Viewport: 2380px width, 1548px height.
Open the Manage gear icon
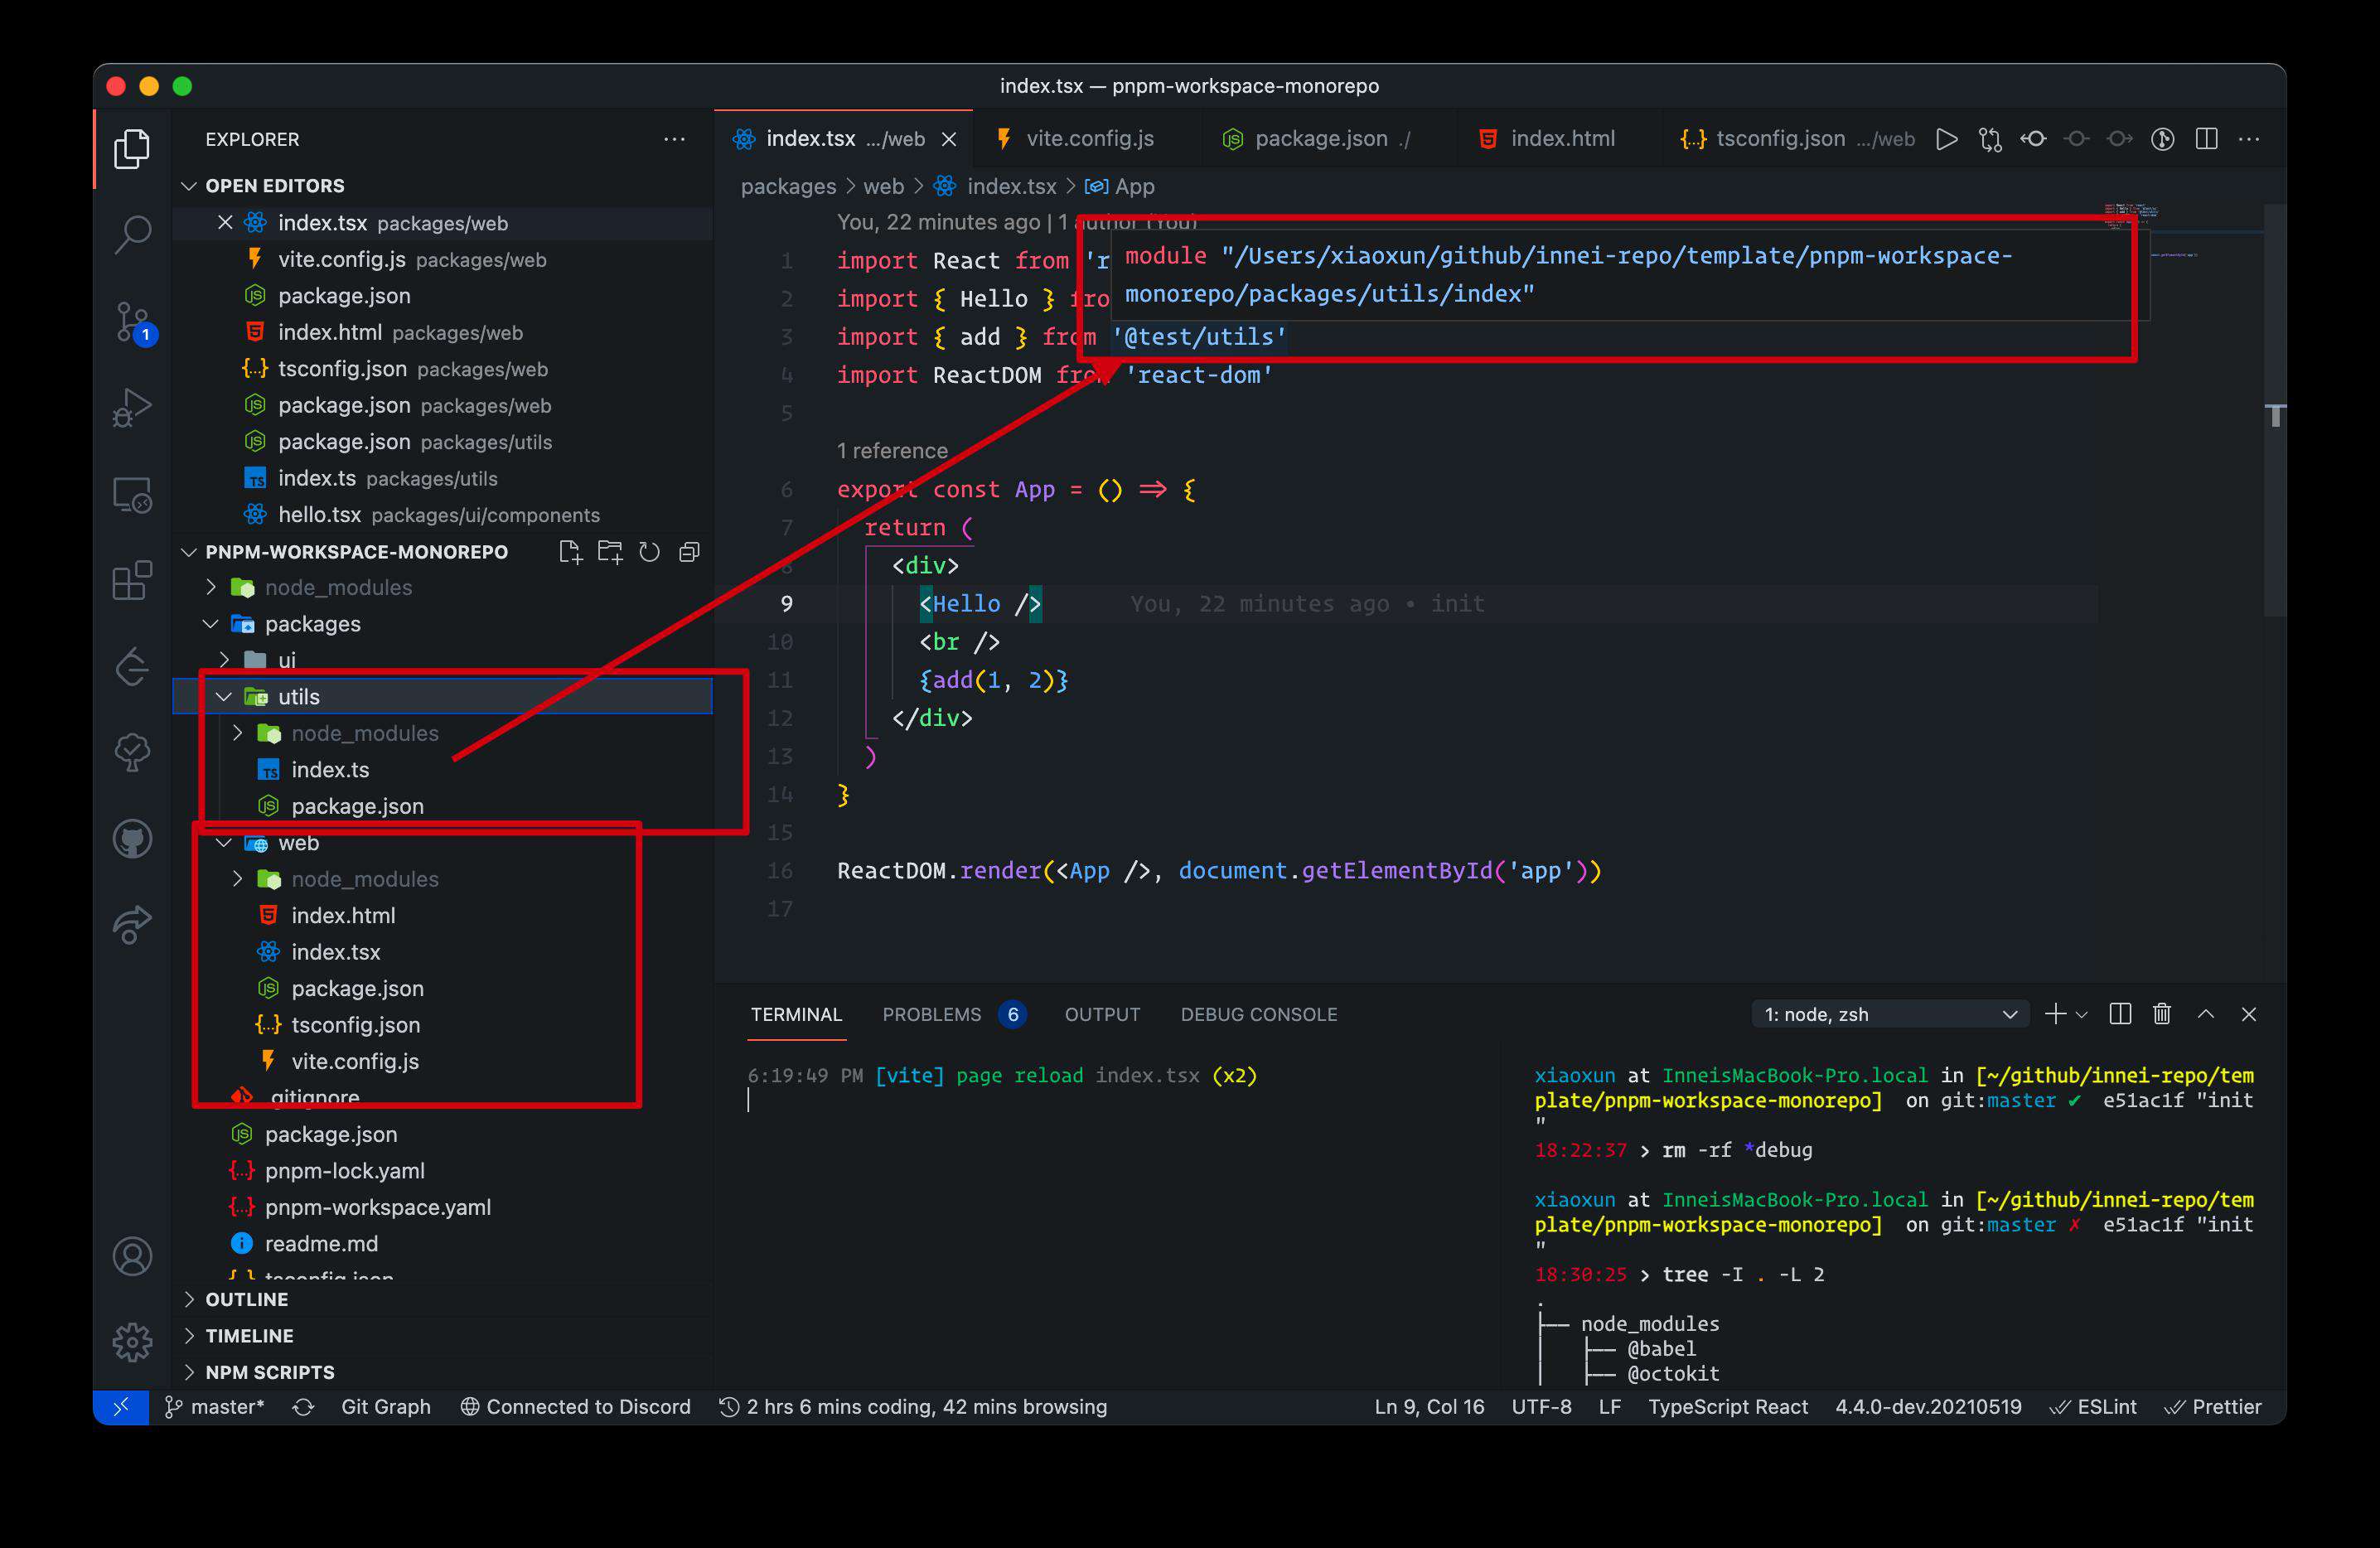(132, 1342)
